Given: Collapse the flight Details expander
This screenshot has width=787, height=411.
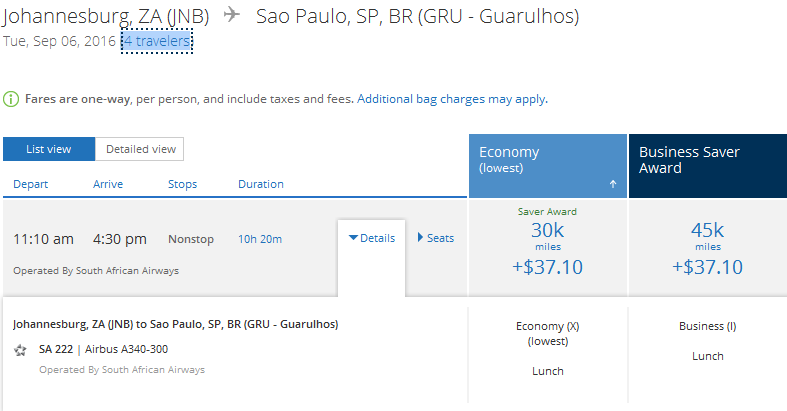Looking at the screenshot, I should pyautogui.click(x=372, y=238).
